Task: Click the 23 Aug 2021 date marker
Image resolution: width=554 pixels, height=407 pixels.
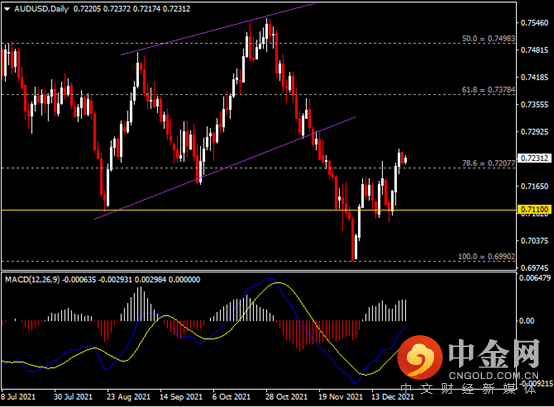Action: pos(128,397)
